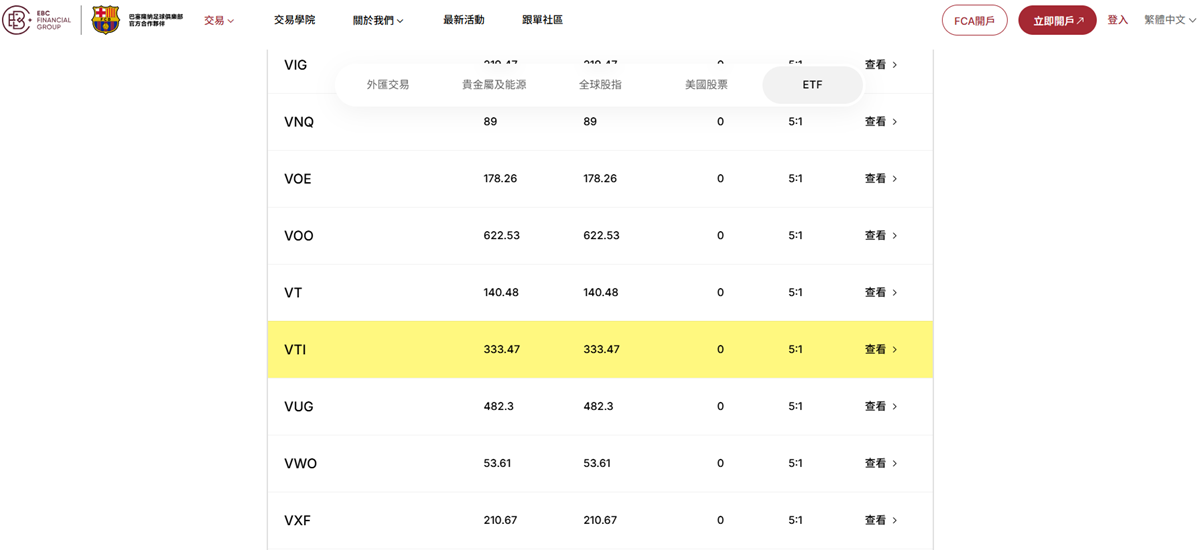This screenshot has height=550, width=1200.
Task: Select the VNQ symbol name
Action: [299, 122]
